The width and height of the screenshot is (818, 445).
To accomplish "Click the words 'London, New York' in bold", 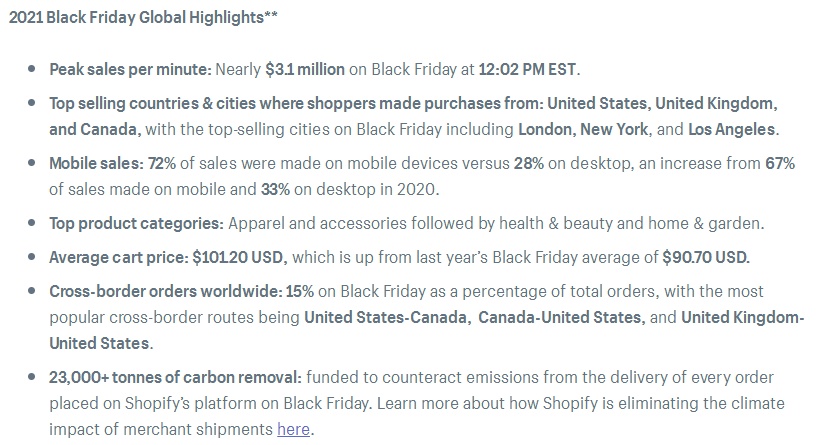I will (x=583, y=129).
